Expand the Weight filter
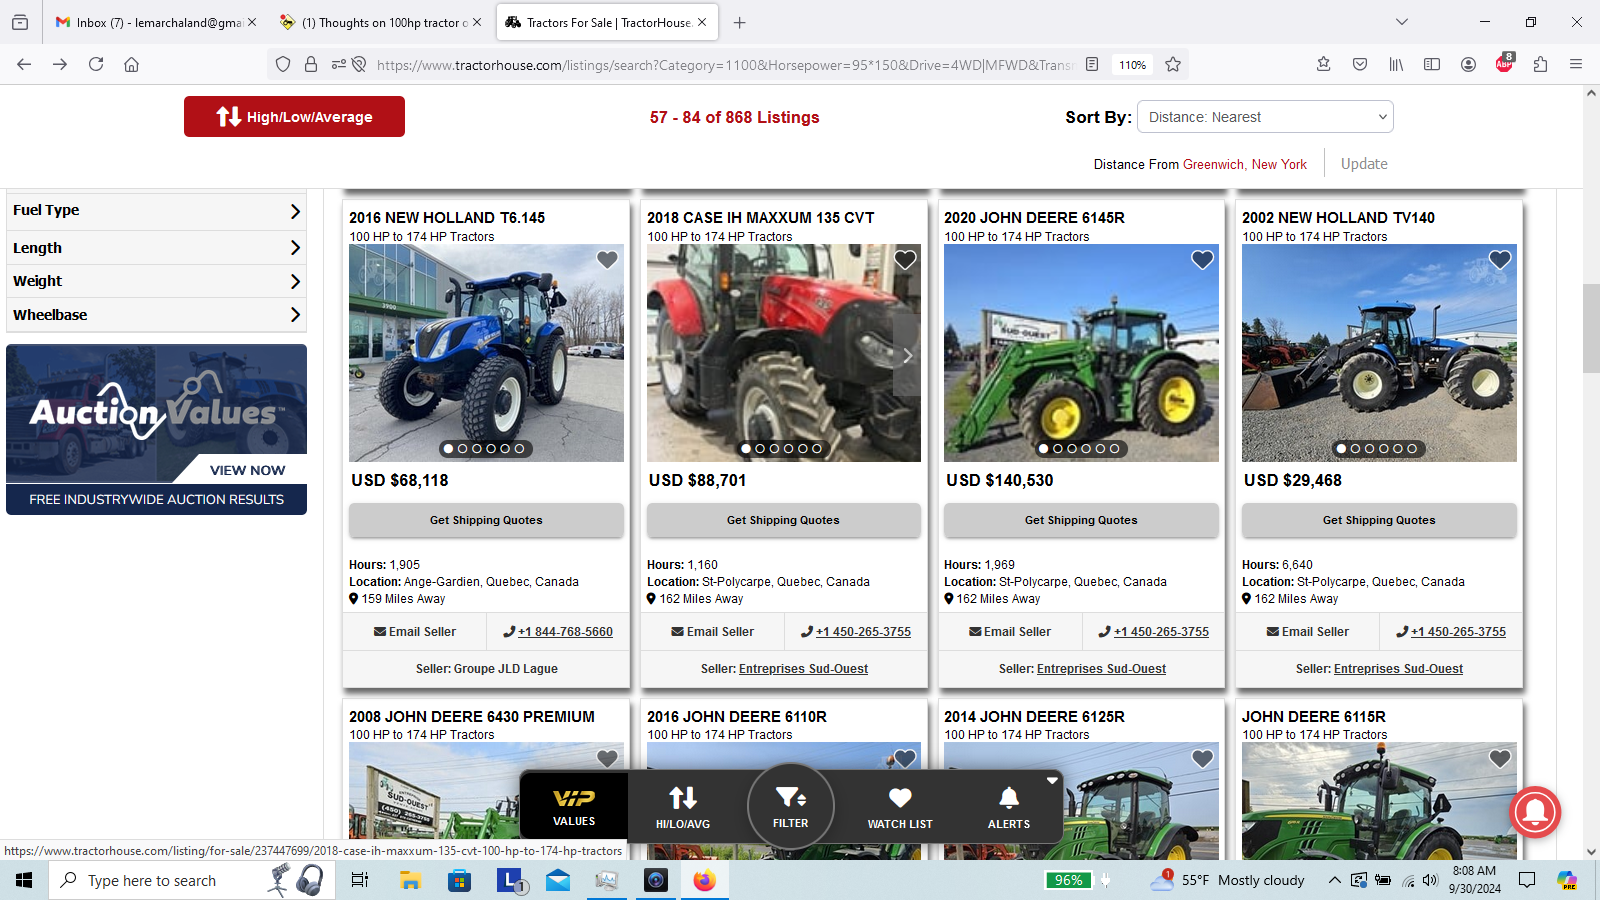The image size is (1600, 900). point(156,281)
